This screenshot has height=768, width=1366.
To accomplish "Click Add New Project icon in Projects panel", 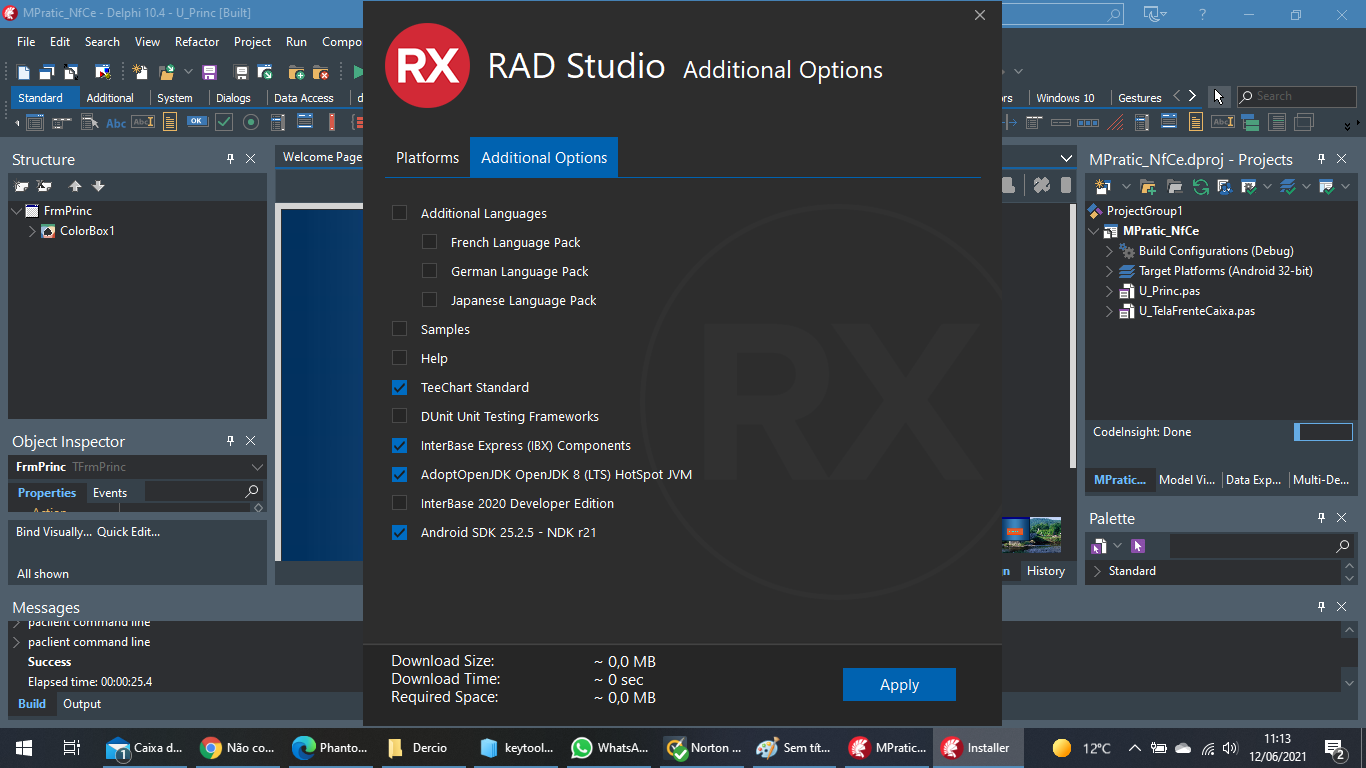I will (1103, 187).
